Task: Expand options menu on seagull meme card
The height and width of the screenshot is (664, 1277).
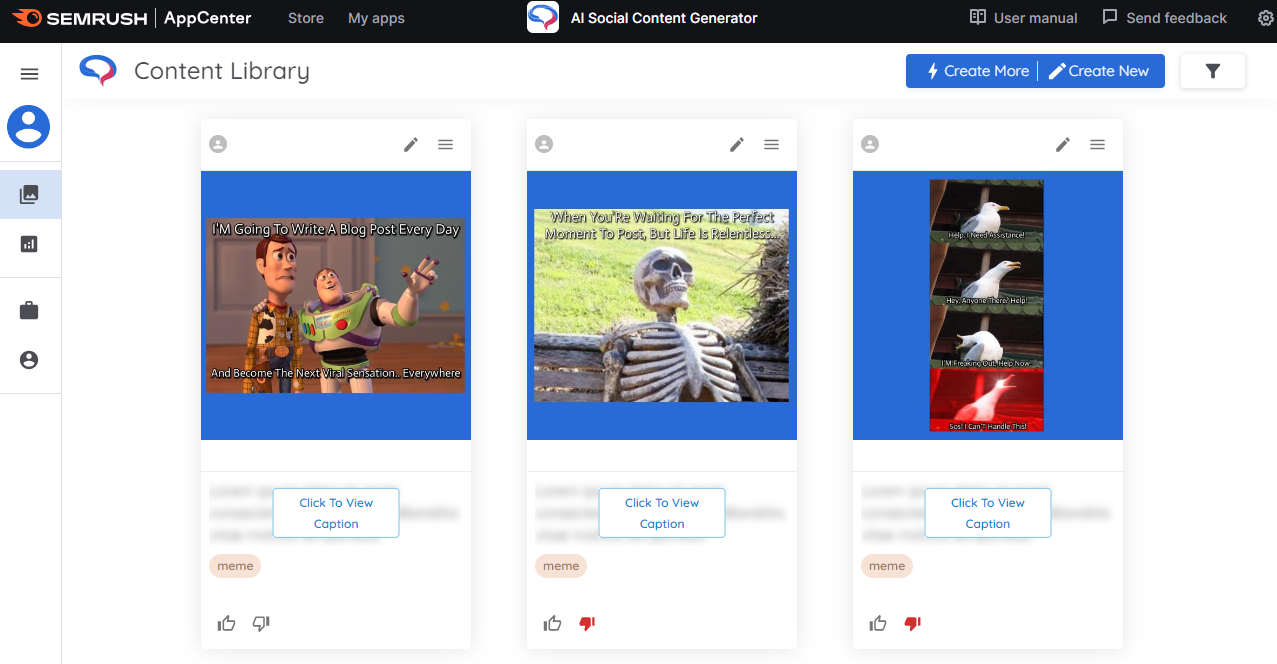Action: point(1097,145)
